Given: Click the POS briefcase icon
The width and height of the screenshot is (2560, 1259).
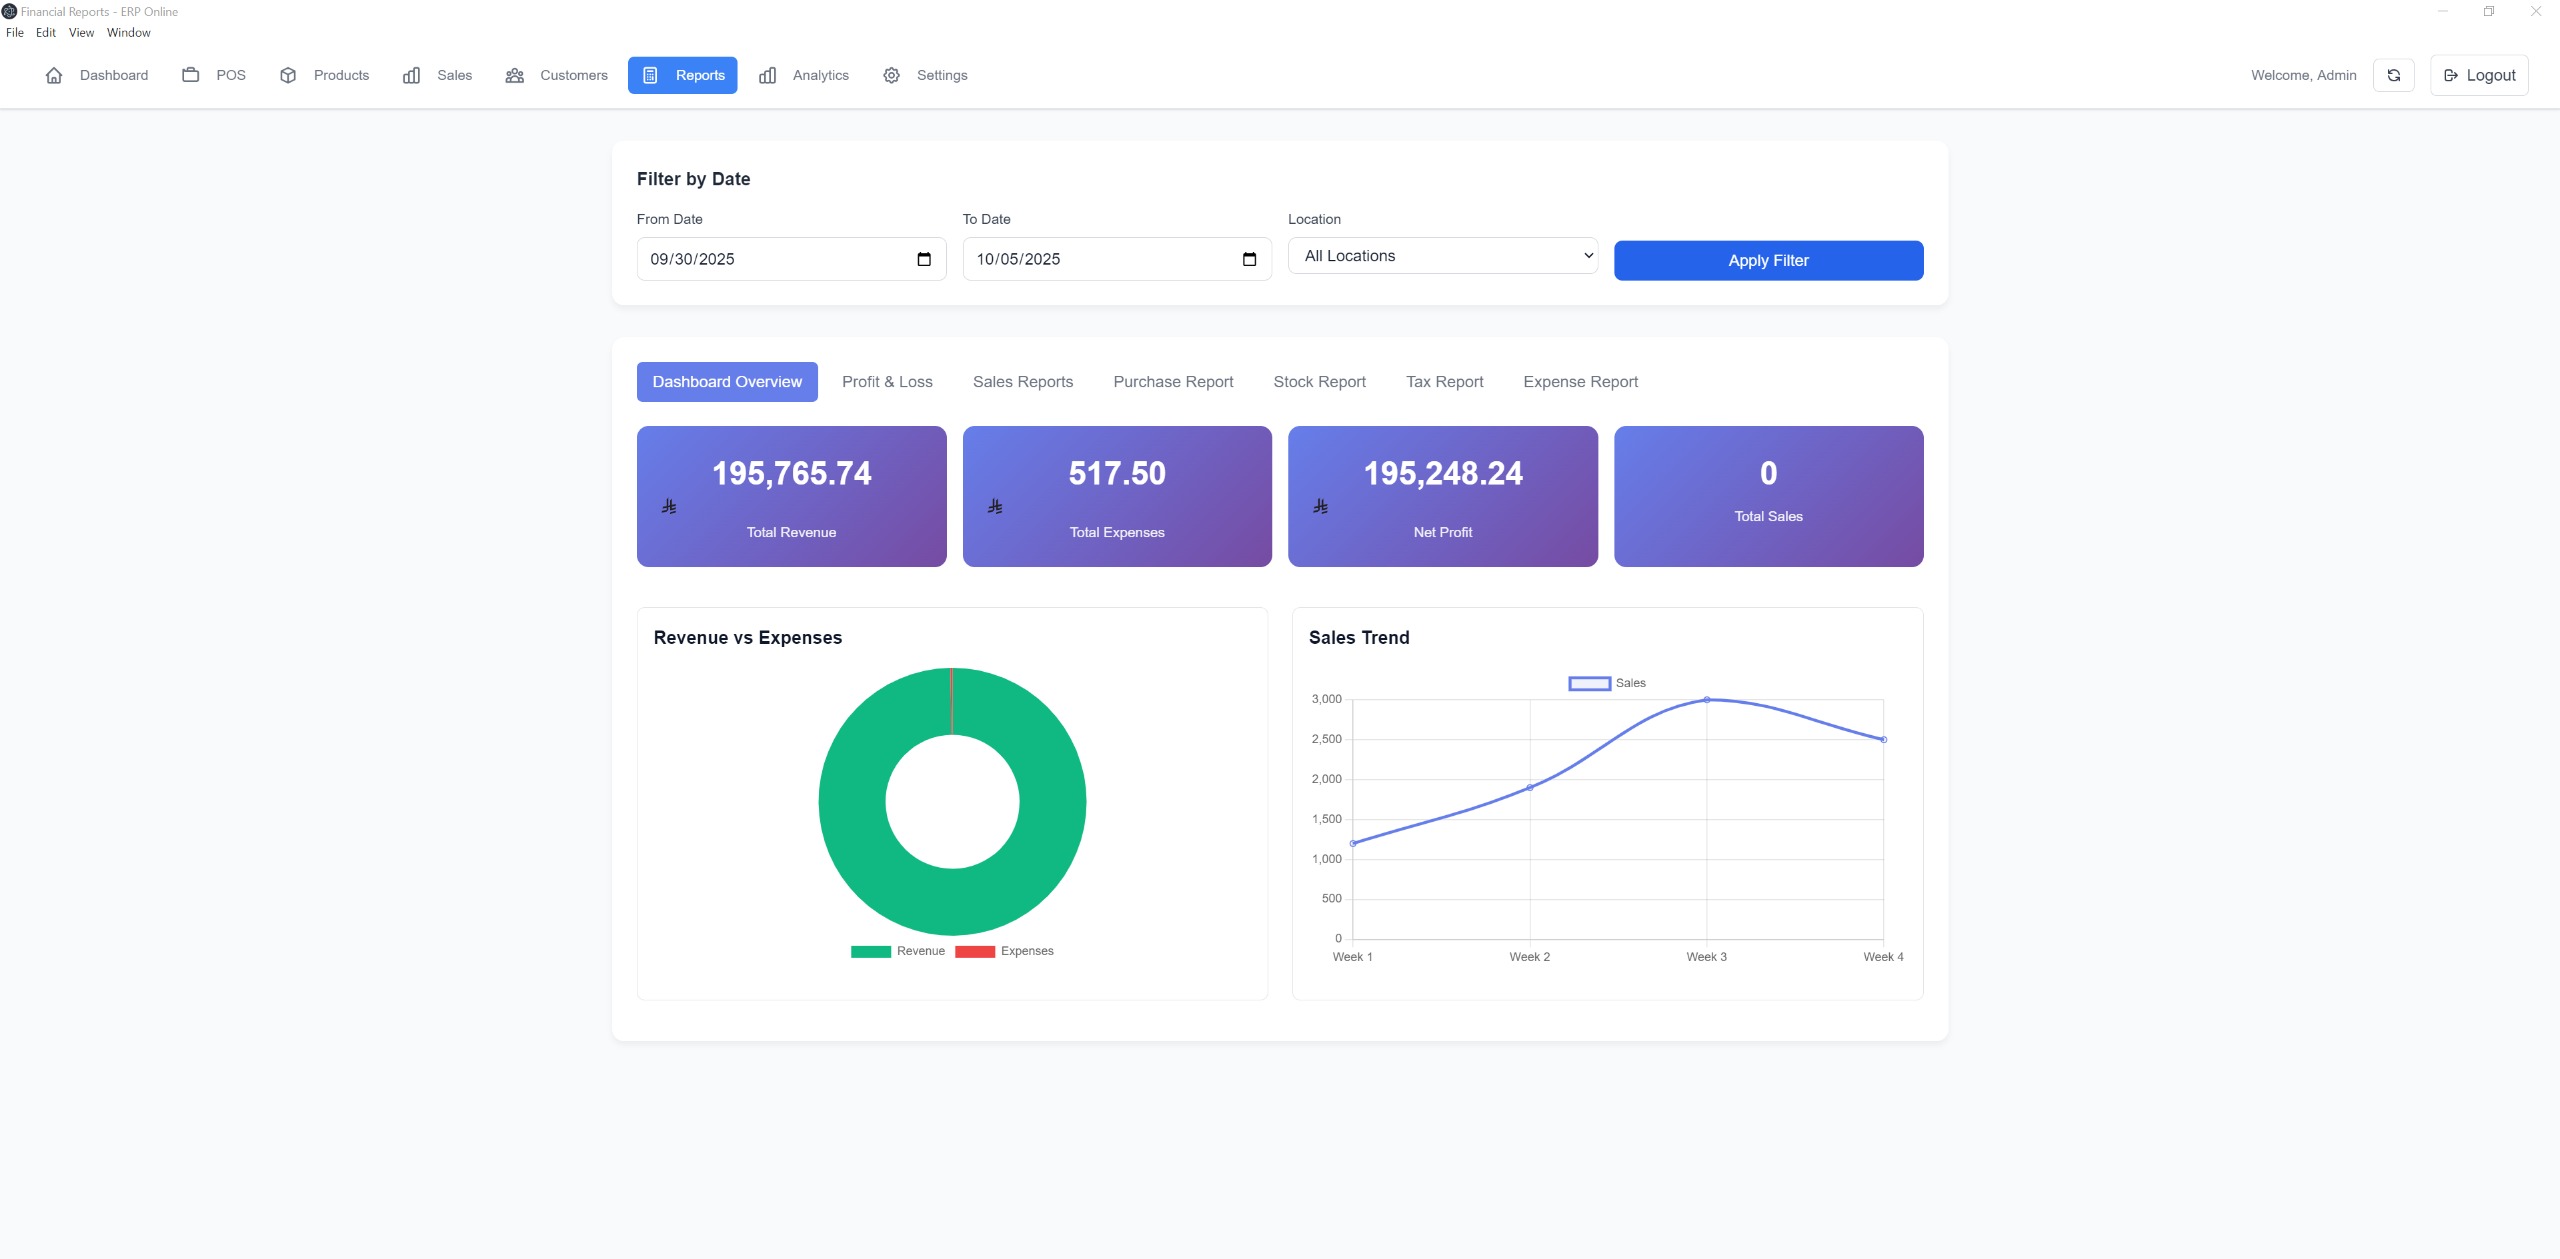Looking at the screenshot, I should click(x=190, y=75).
